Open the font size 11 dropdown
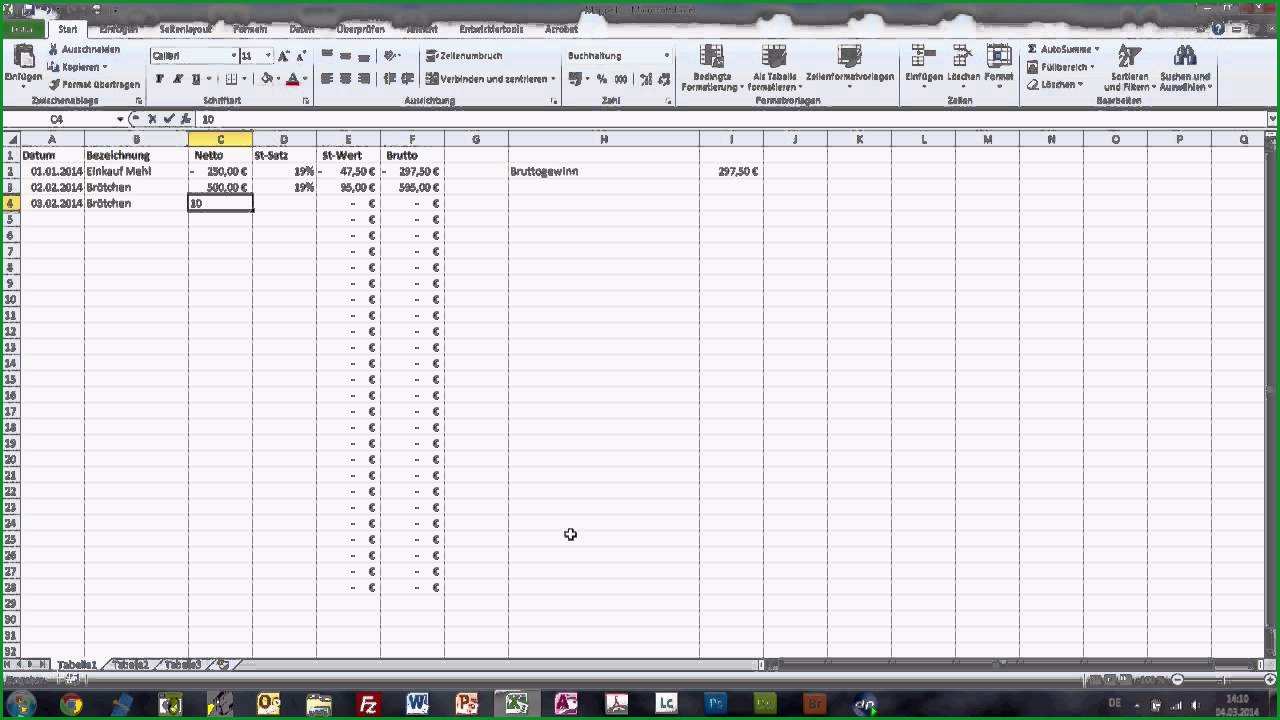The height and width of the screenshot is (720, 1280). pyautogui.click(x=268, y=56)
